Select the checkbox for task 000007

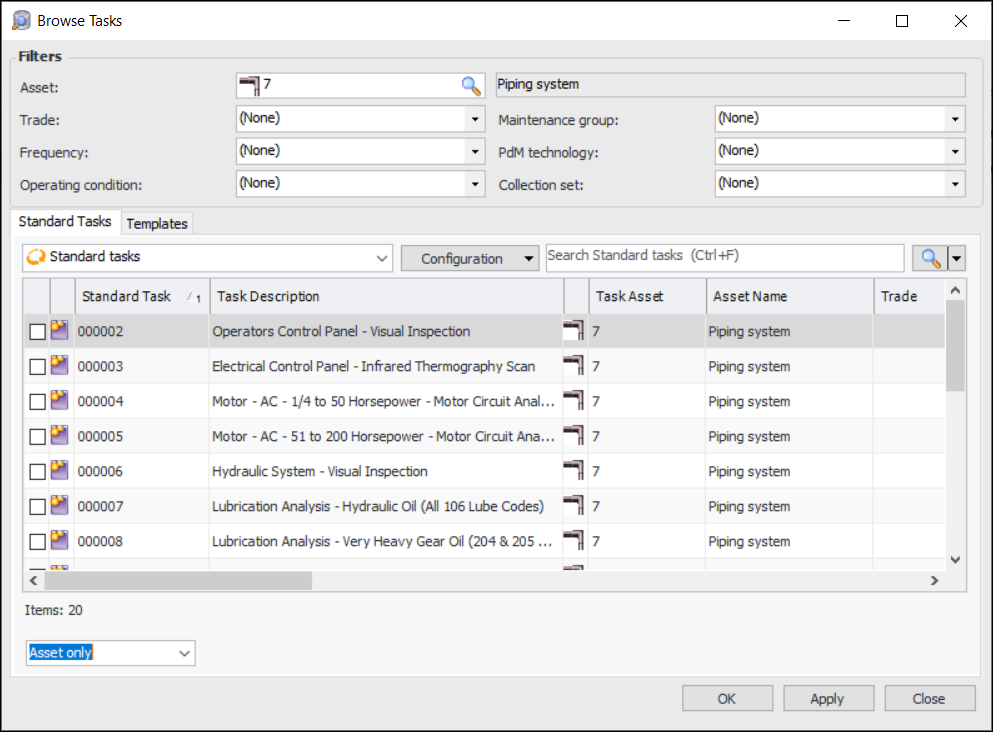37,507
